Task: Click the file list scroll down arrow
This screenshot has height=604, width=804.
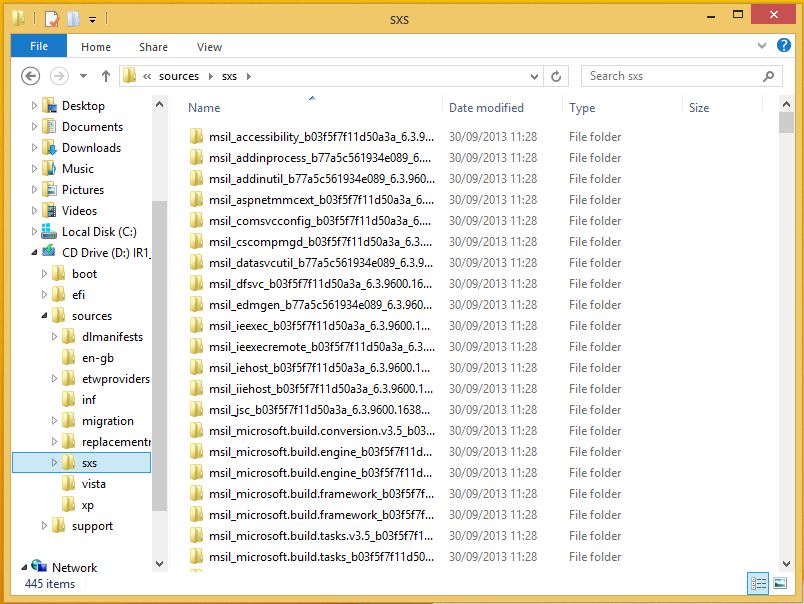Action: pos(786,563)
